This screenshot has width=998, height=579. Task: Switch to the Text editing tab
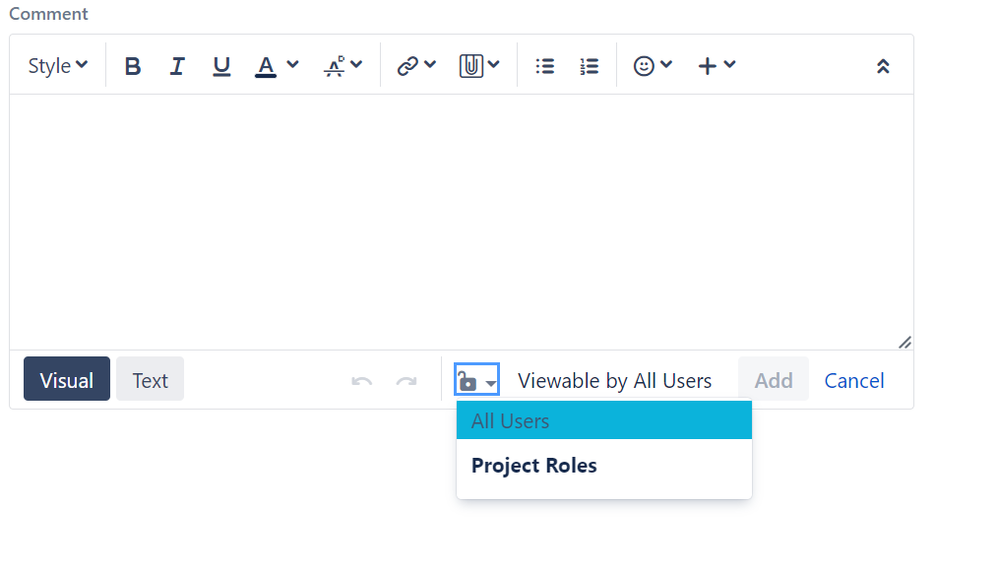(149, 379)
